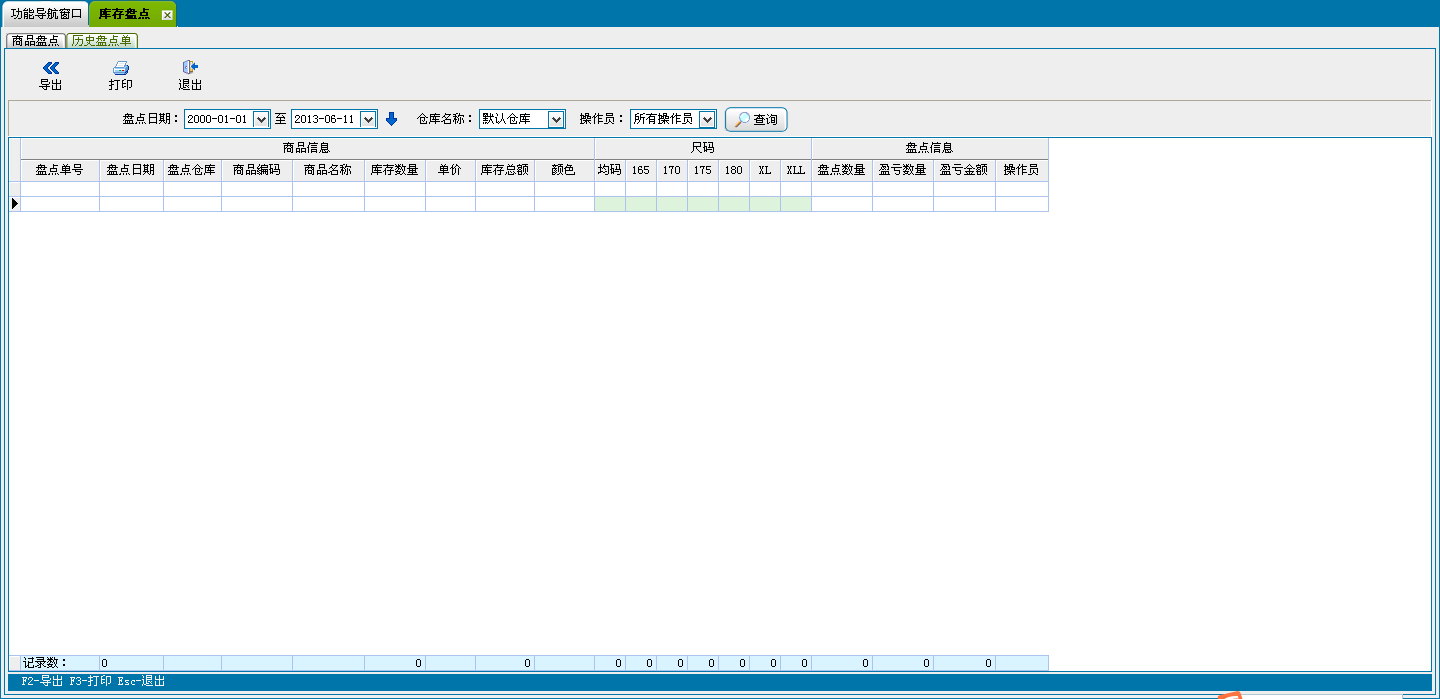Open the start date dropdown
1440x699 pixels.
click(x=262, y=119)
